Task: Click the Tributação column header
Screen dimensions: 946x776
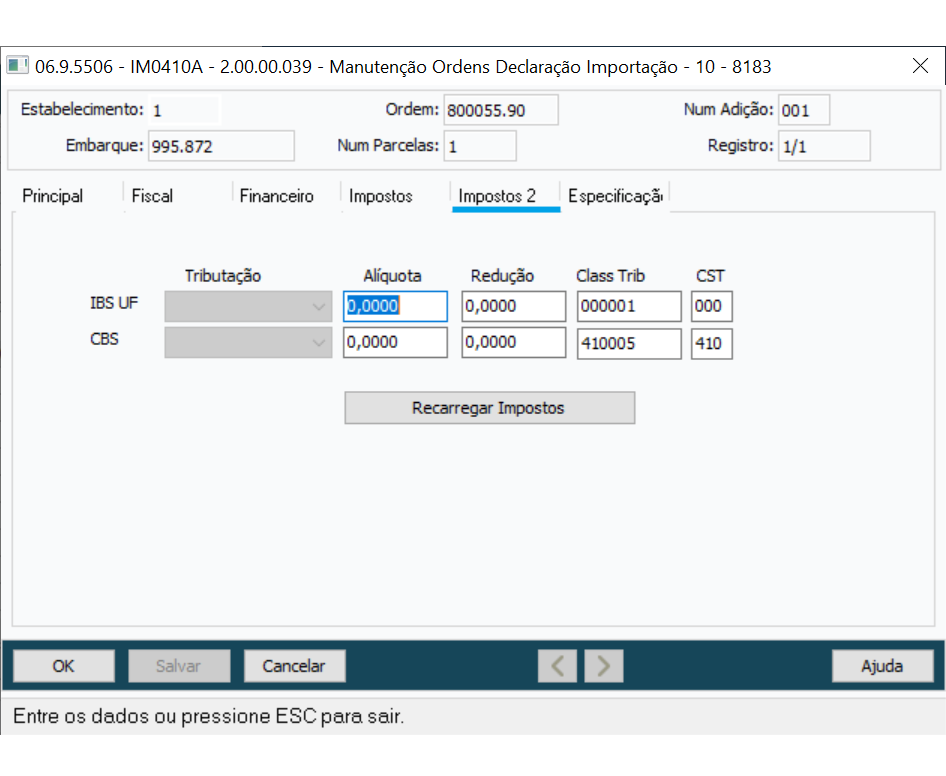Action: (223, 276)
